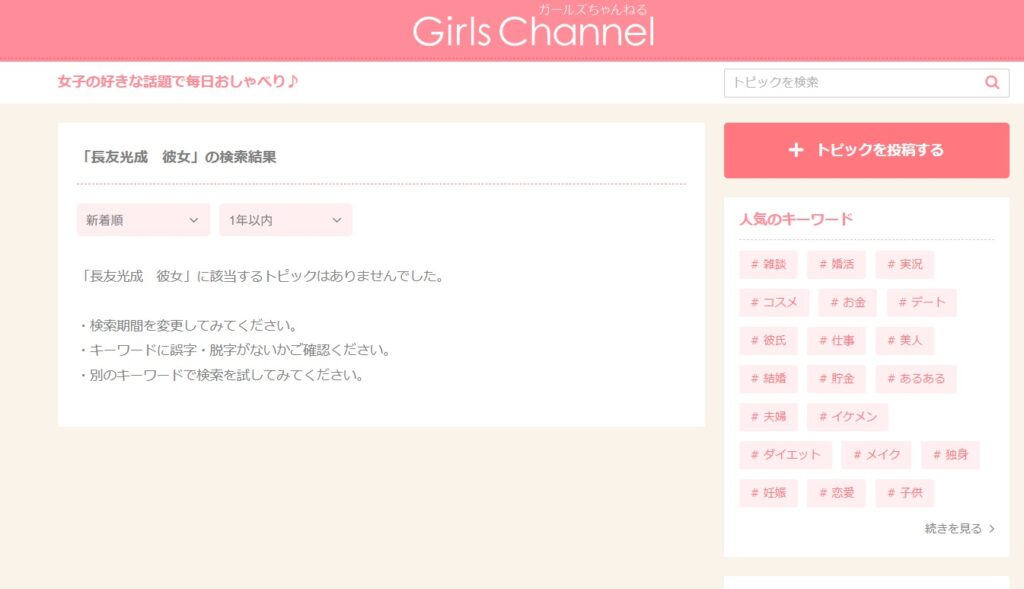This screenshot has width=1024, height=589.
Task: Click the 検索期間を変更してみてください hint
Action: click(x=189, y=325)
